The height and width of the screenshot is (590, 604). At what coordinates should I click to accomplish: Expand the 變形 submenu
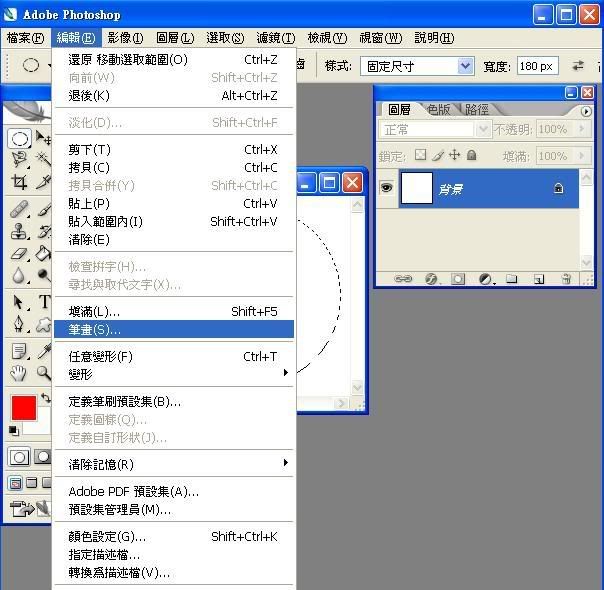coord(174,374)
